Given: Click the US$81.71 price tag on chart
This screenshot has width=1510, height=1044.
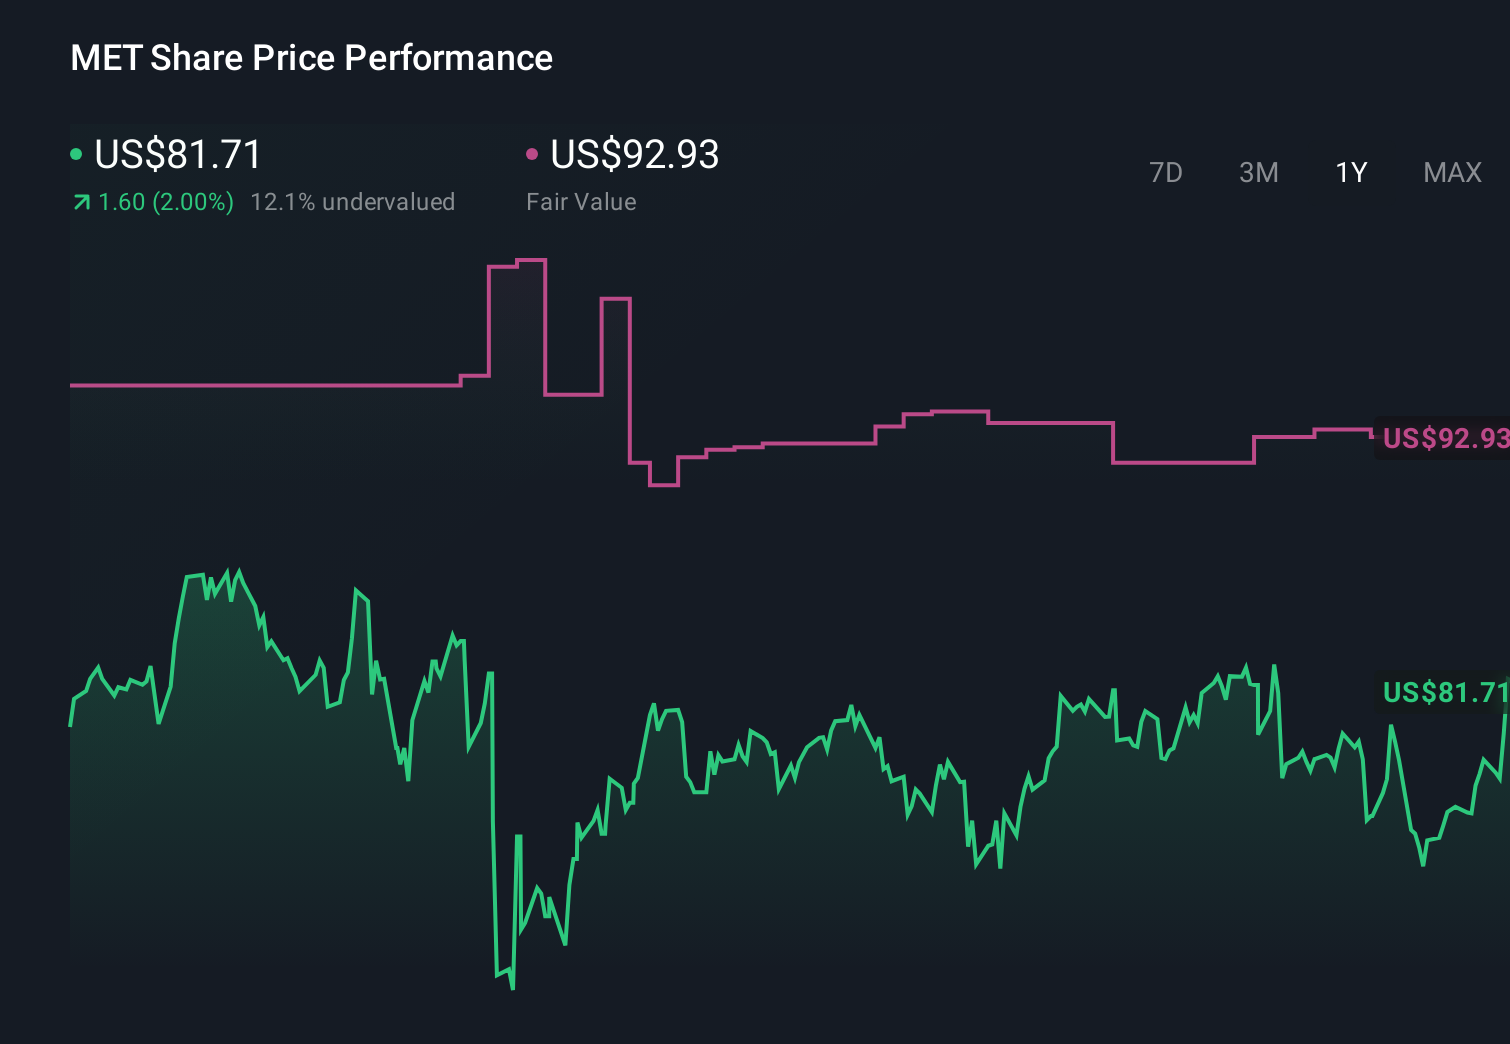Looking at the screenshot, I should (1443, 691).
